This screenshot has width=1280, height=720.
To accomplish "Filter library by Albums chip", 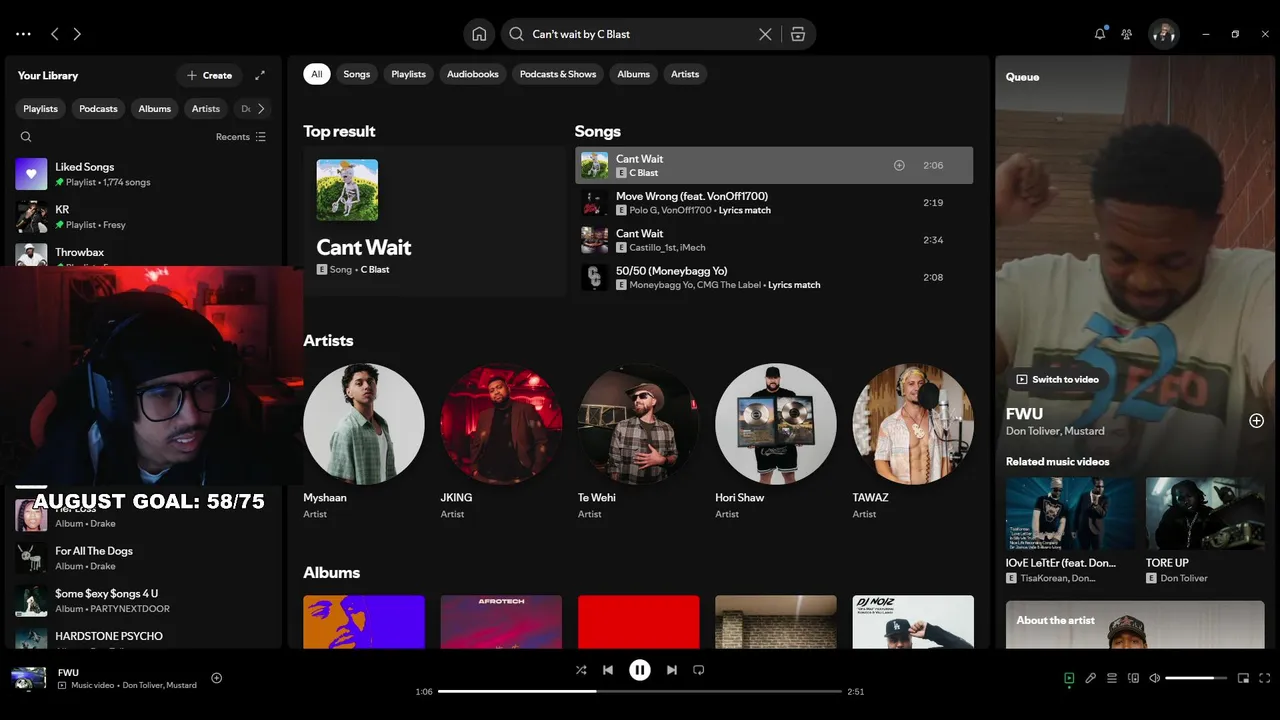I will point(155,108).
